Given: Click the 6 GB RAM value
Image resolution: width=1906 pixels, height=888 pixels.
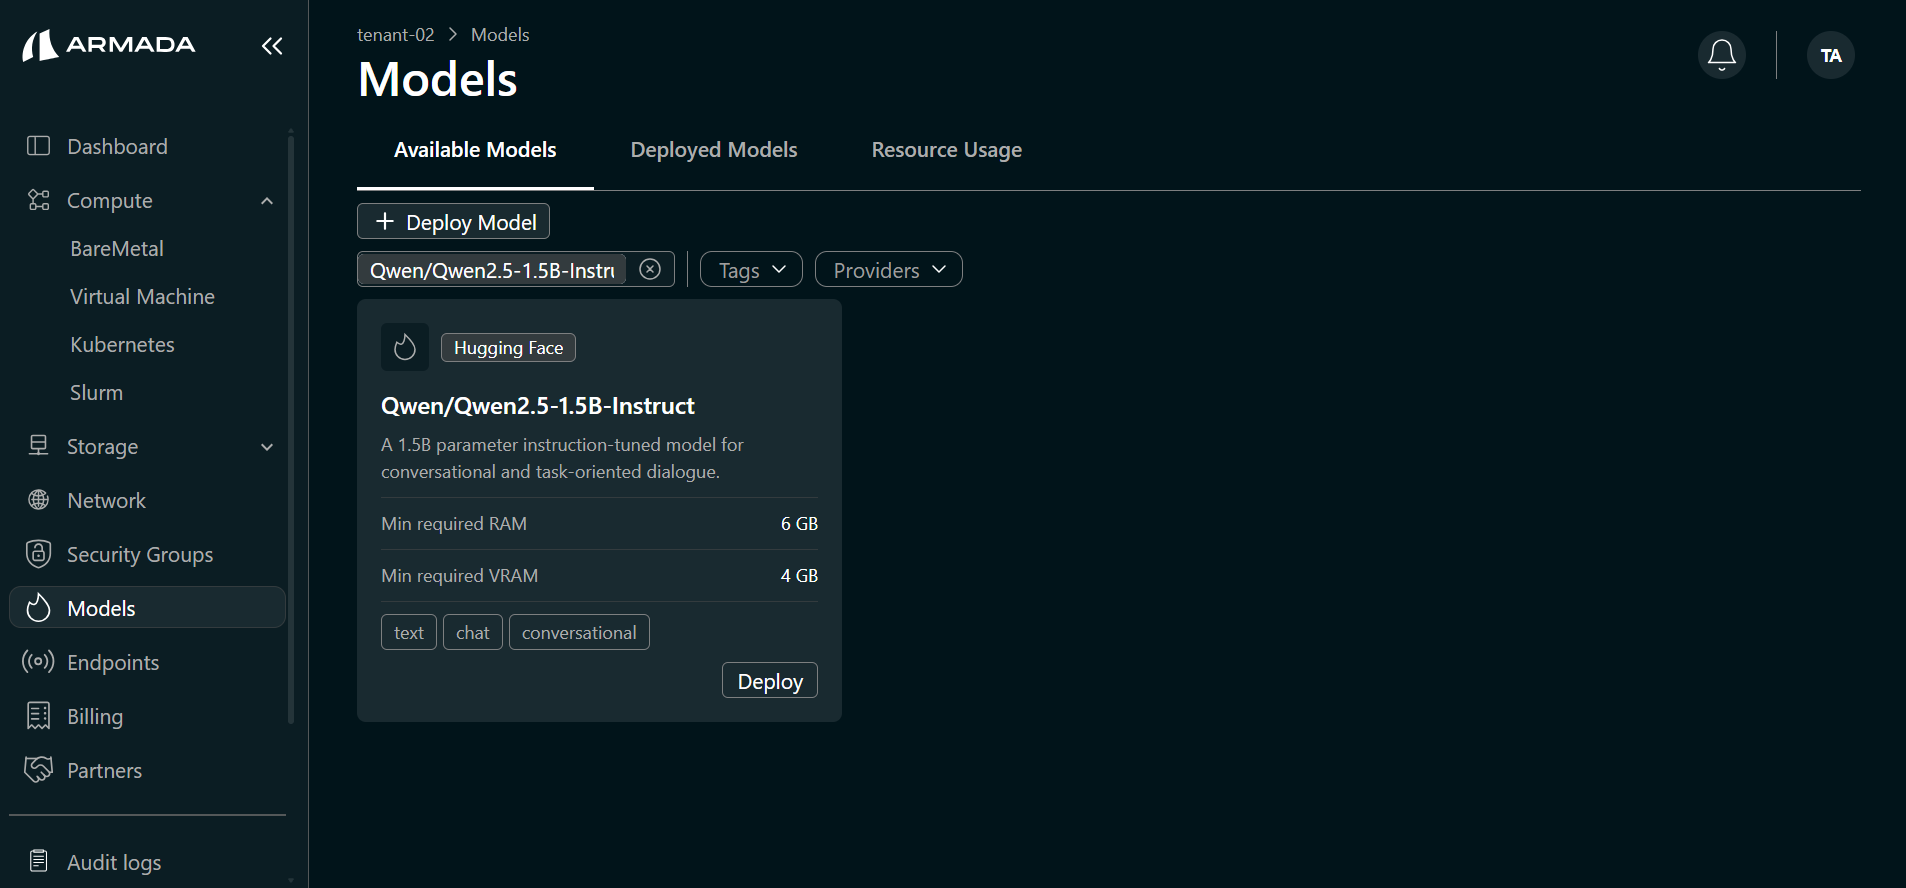Looking at the screenshot, I should point(799,523).
